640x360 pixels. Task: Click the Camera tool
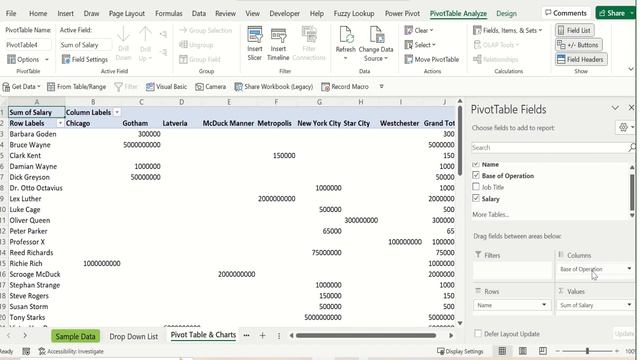210,87
